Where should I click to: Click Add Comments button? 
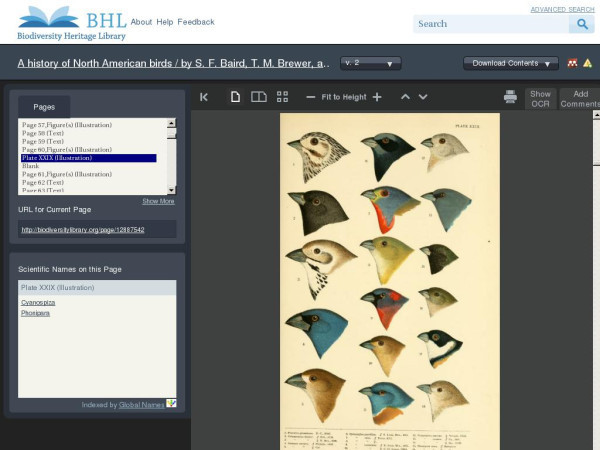tap(580, 99)
